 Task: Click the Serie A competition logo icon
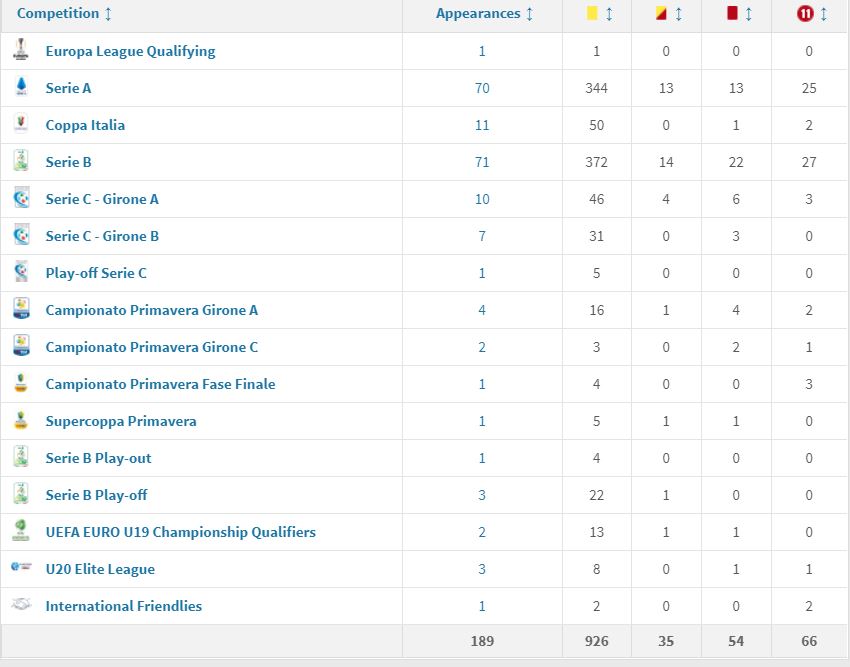(21, 88)
